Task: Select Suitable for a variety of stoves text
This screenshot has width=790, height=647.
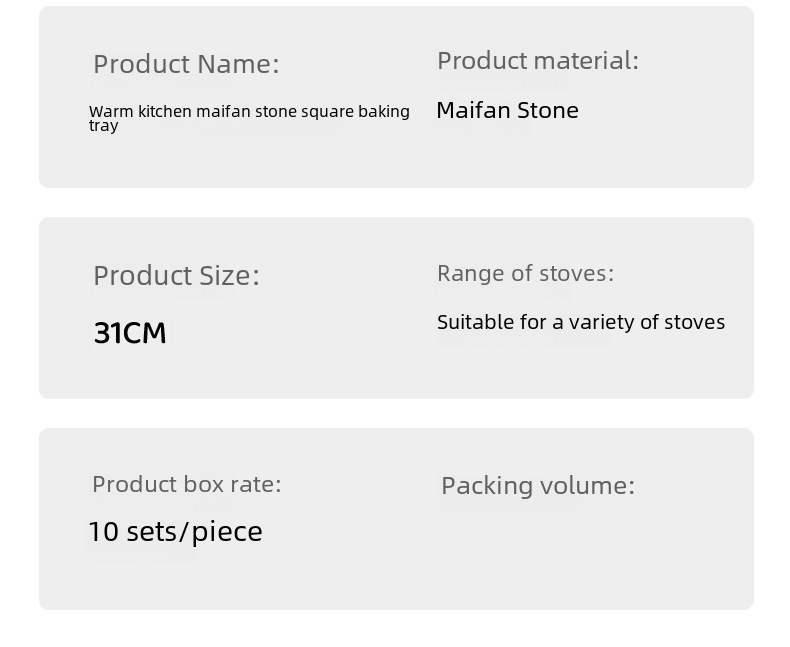Action: (581, 322)
